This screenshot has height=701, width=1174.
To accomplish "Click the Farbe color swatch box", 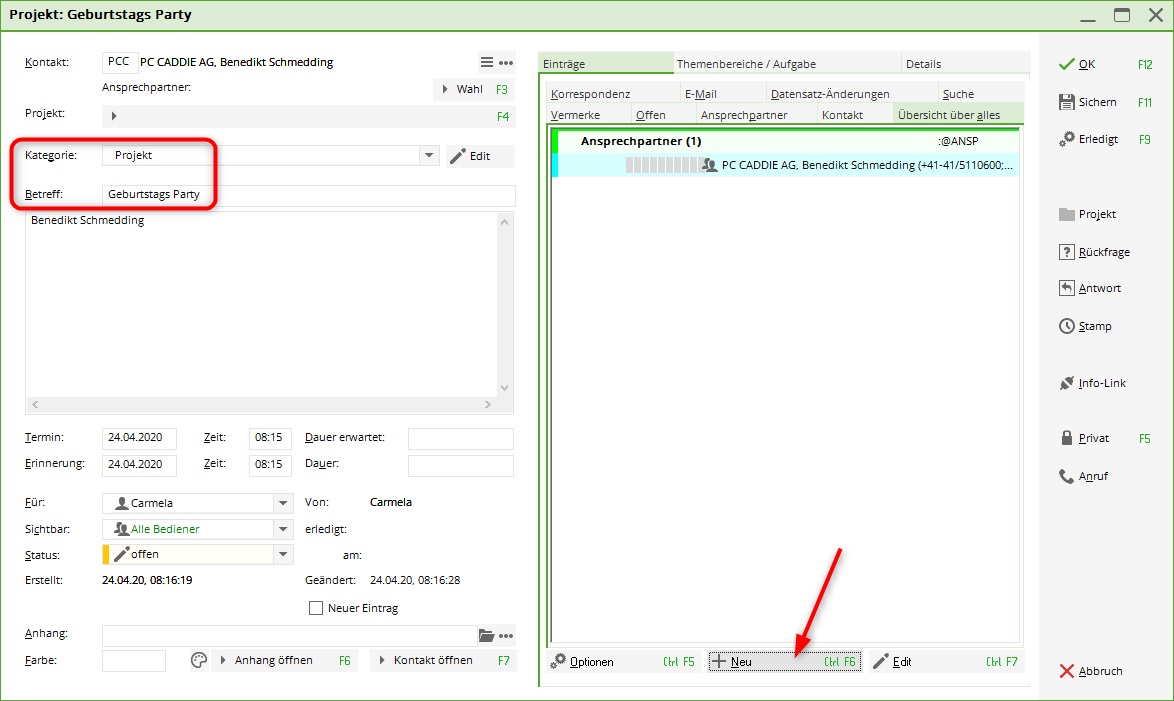I will [134, 660].
